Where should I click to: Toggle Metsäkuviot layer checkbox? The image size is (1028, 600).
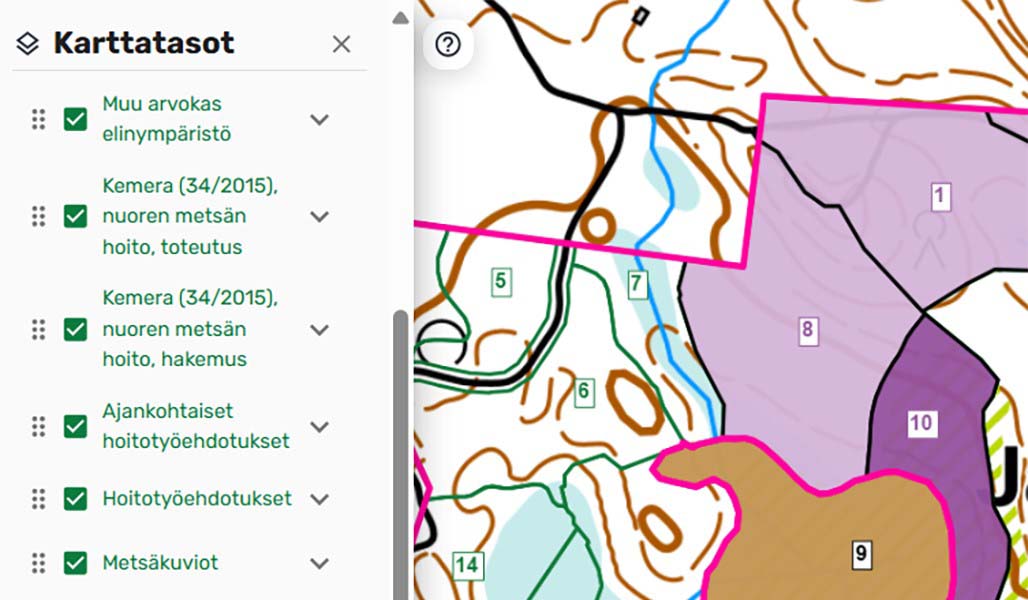pos(75,563)
